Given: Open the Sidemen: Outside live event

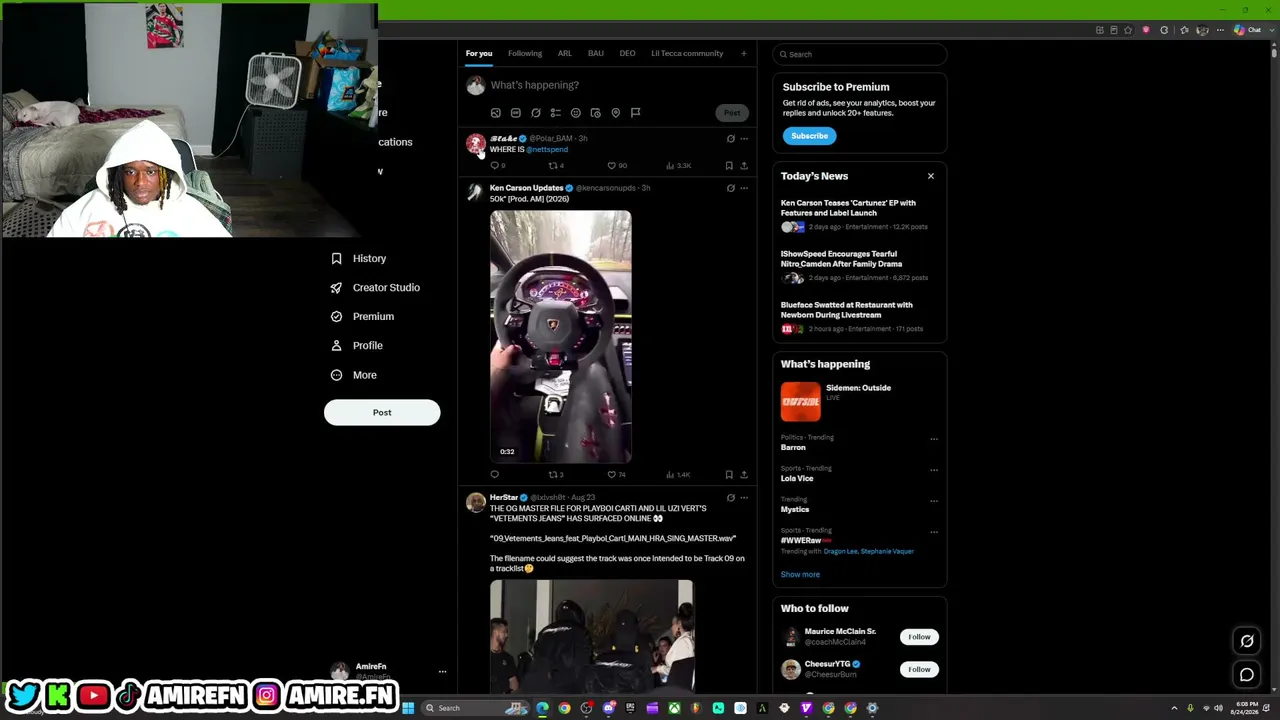Looking at the screenshot, I should 859,401.
